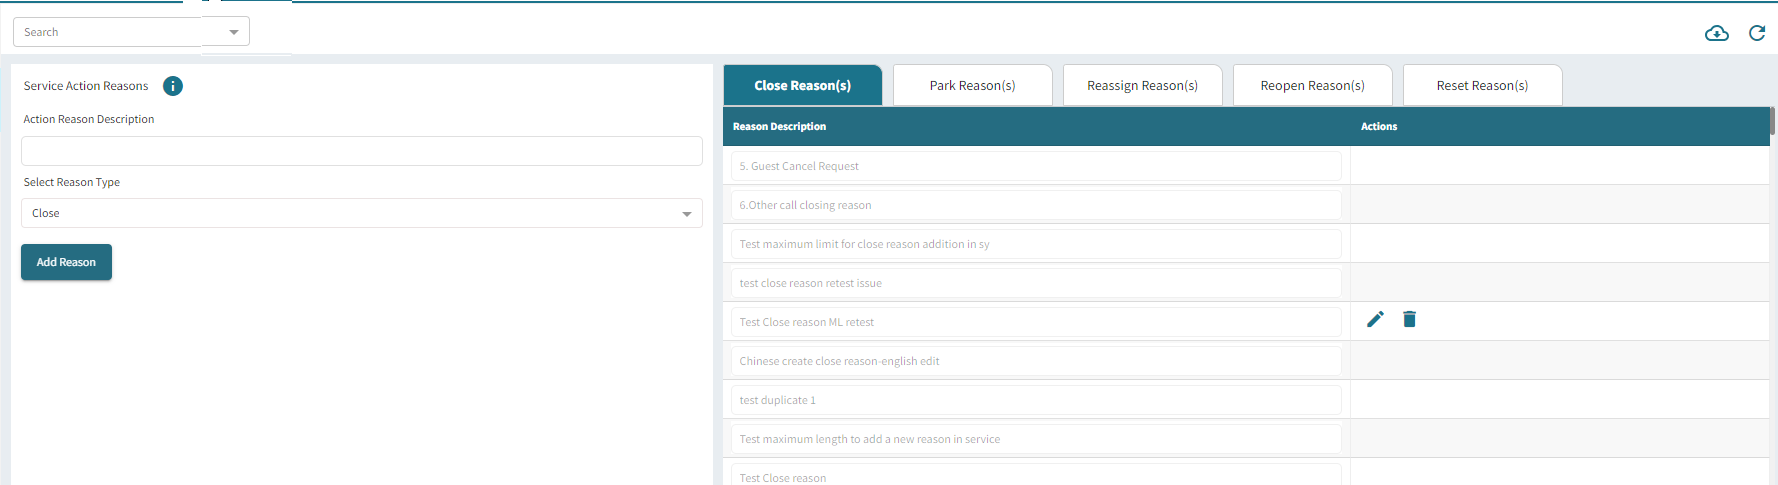Click the pencil edit icon in Actions column
This screenshot has height=485, width=1778.
tap(1375, 319)
